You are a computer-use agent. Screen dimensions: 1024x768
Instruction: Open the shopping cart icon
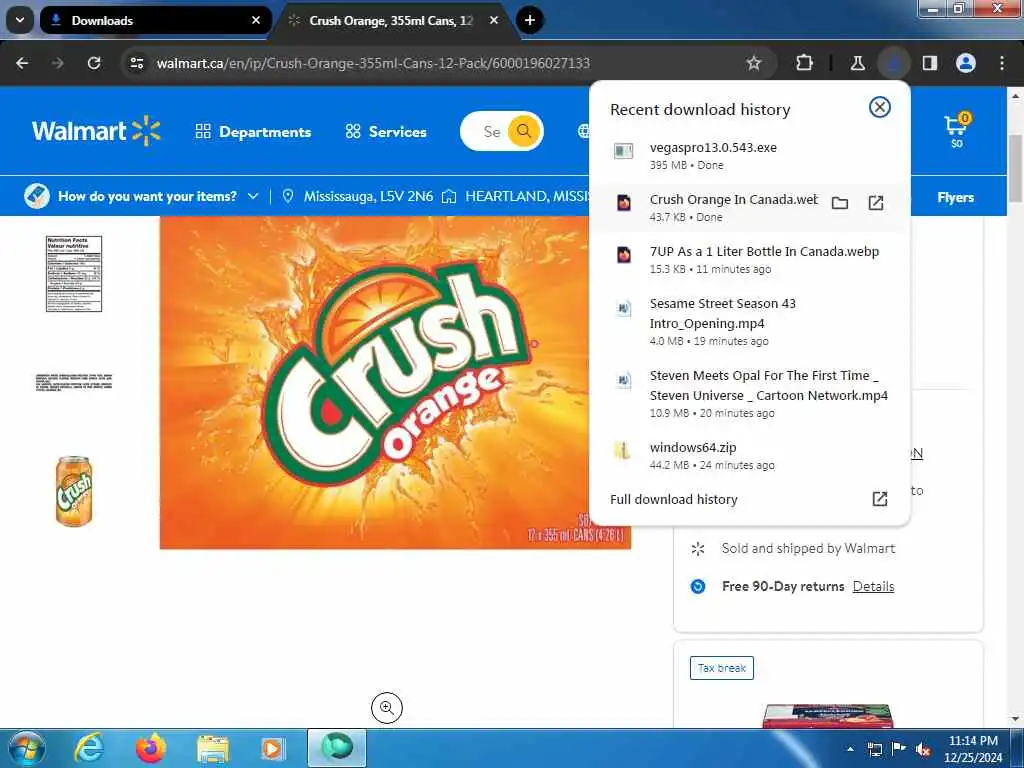[957, 129]
